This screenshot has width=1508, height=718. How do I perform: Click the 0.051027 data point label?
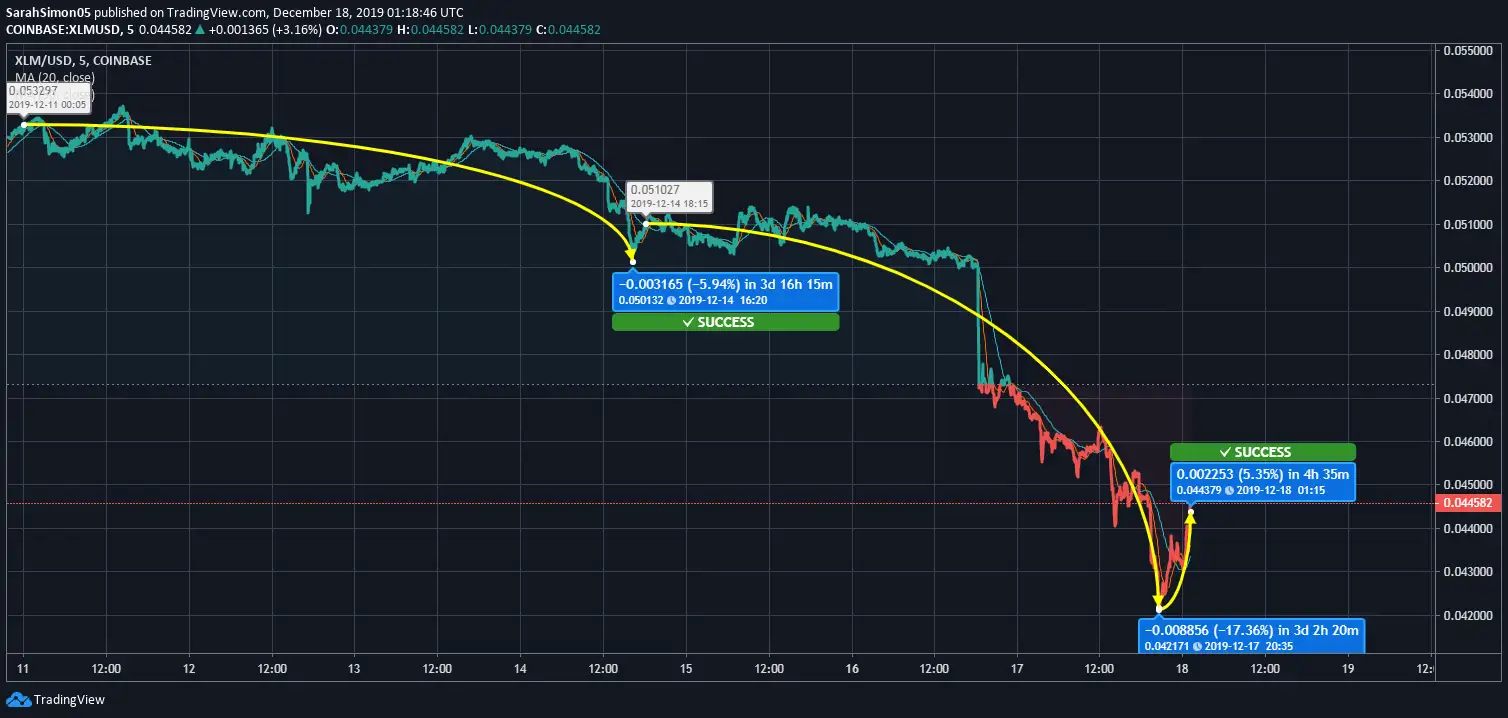point(669,196)
